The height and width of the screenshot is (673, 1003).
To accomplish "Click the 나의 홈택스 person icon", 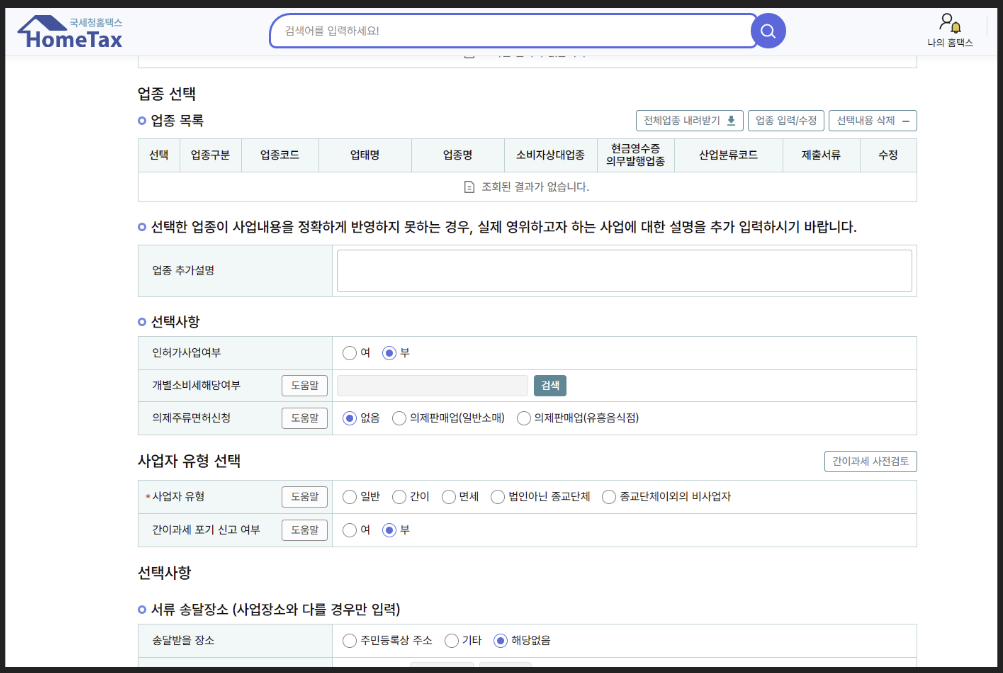I will tap(947, 21).
